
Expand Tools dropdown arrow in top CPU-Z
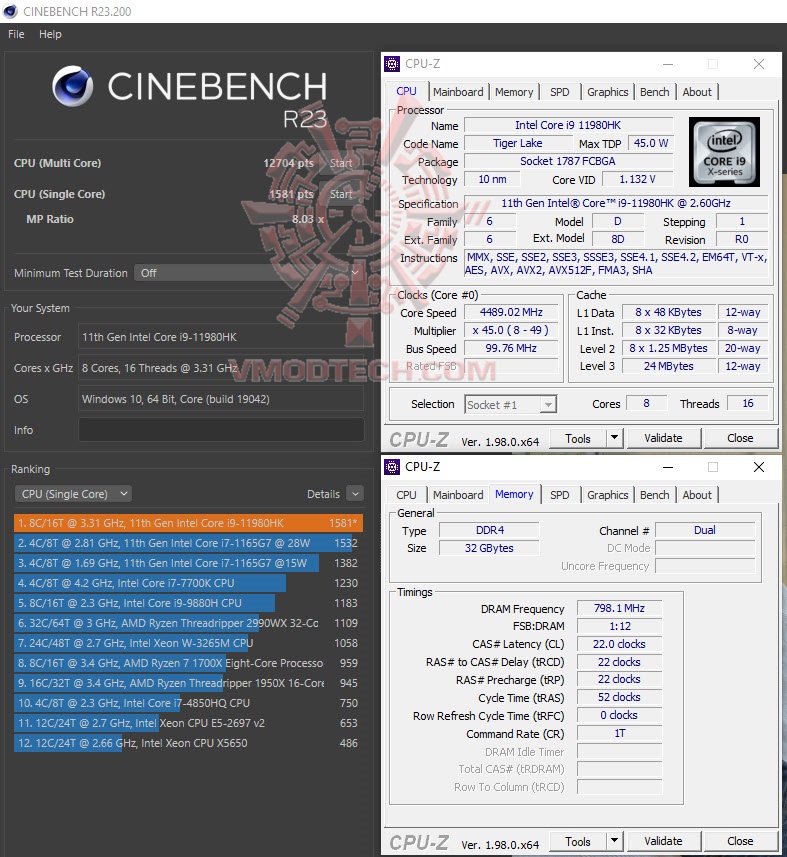pyautogui.click(x=615, y=438)
